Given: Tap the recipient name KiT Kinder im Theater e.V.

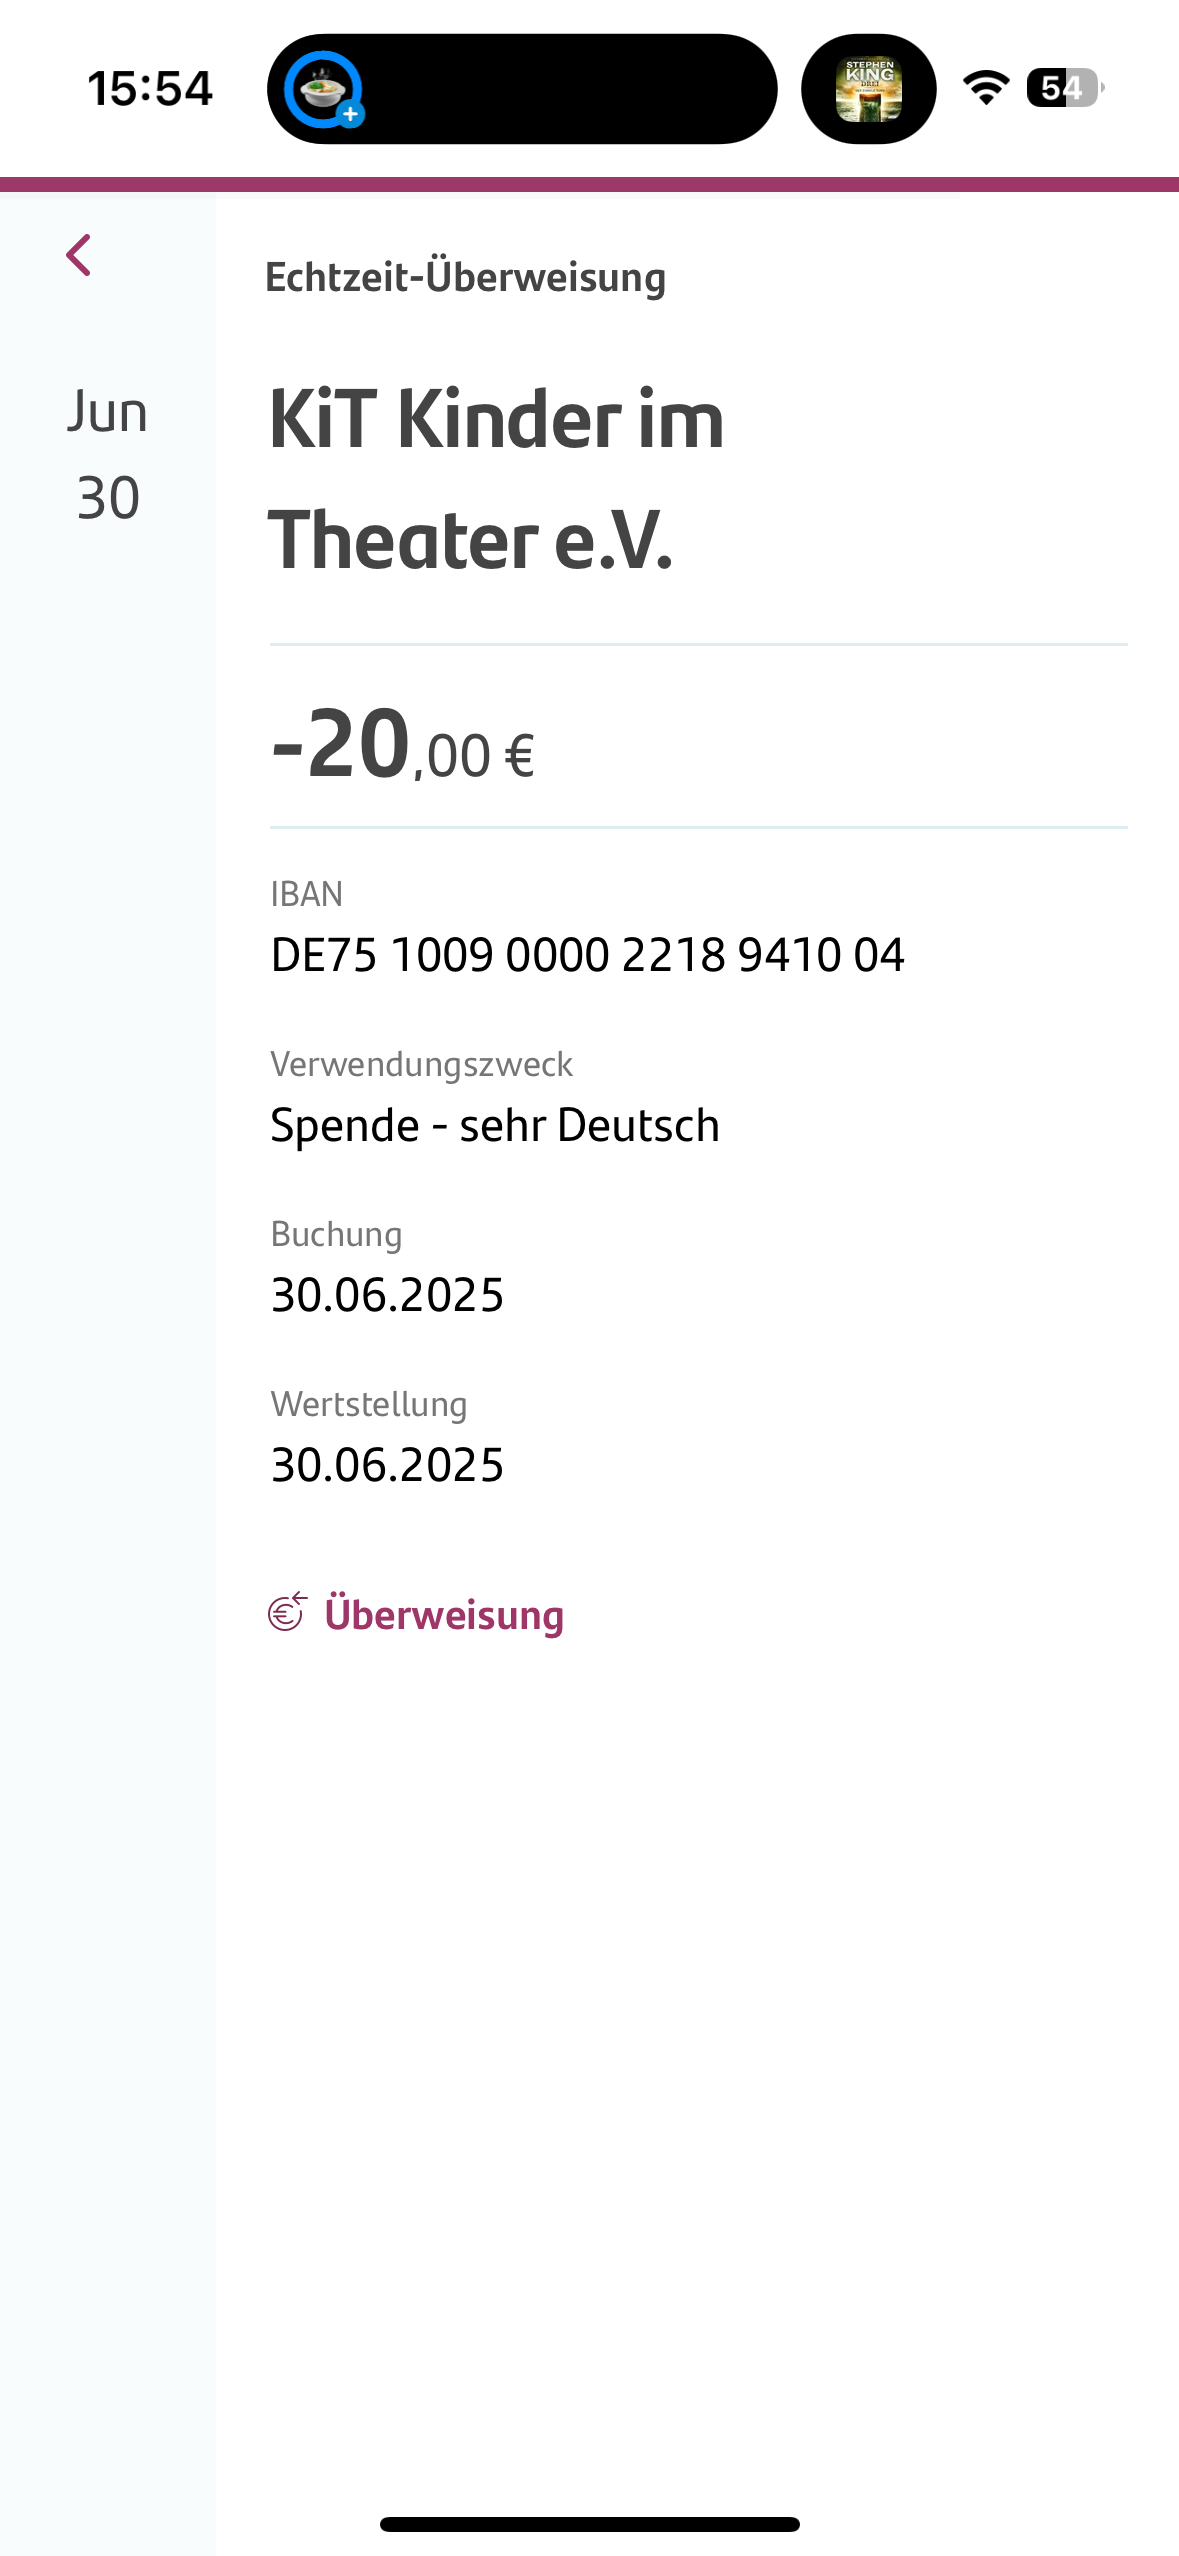Looking at the screenshot, I should [x=497, y=479].
